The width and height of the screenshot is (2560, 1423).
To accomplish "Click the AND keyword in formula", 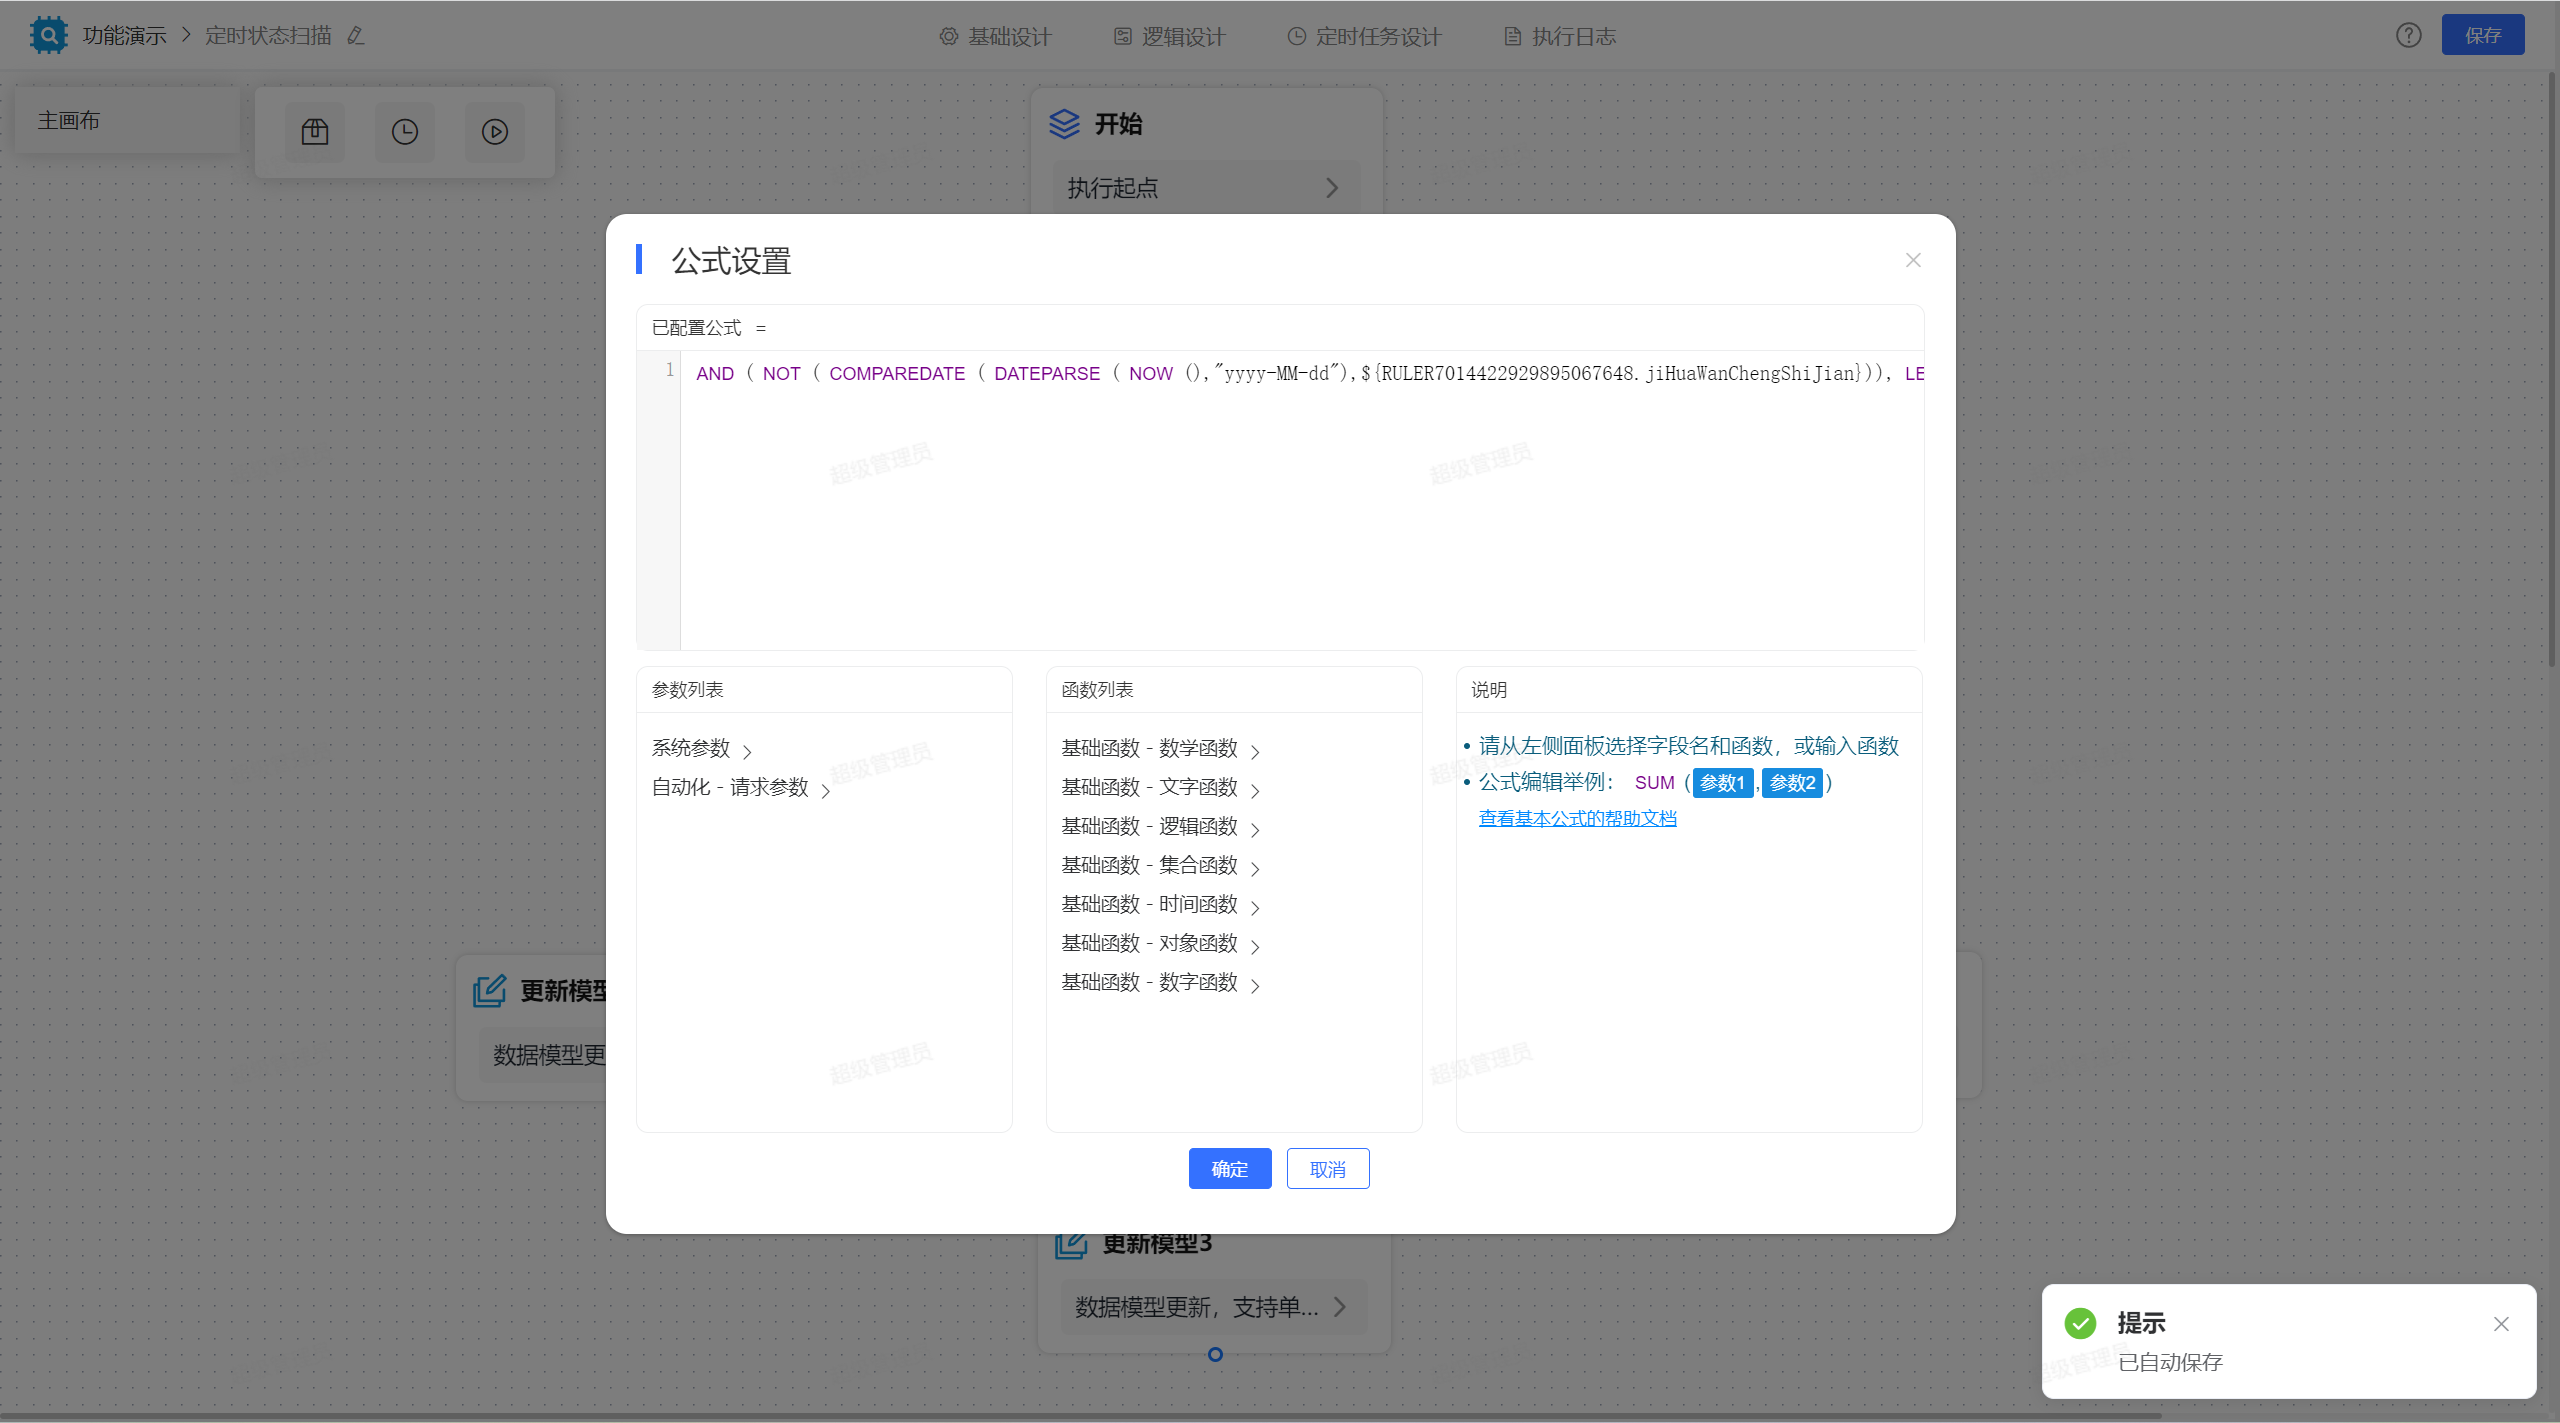I will coord(715,373).
